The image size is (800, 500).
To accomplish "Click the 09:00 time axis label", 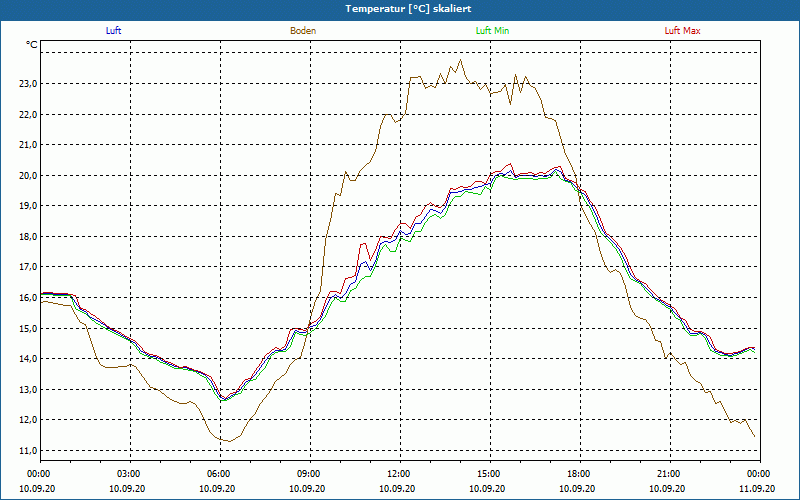I will click(x=310, y=474).
